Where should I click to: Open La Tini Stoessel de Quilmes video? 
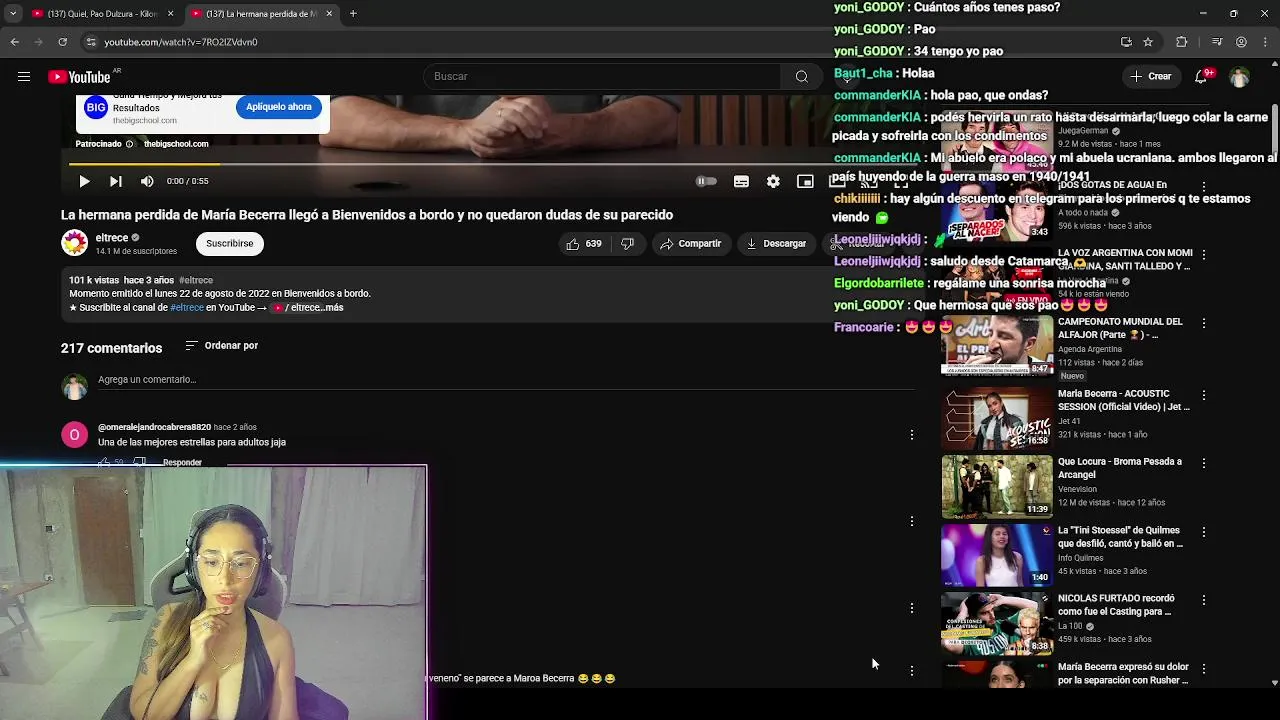point(997,555)
